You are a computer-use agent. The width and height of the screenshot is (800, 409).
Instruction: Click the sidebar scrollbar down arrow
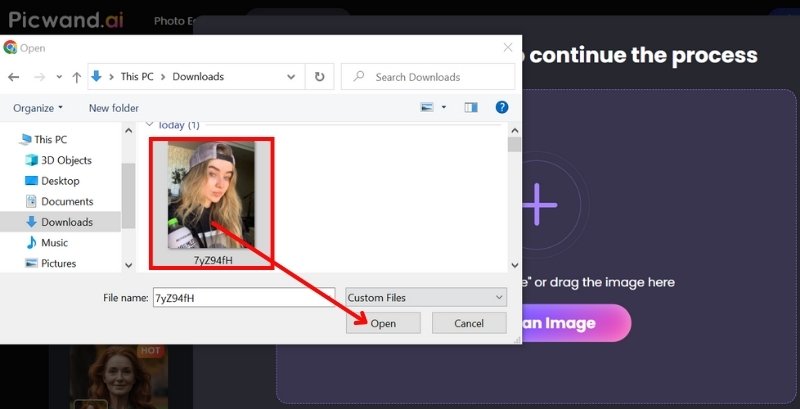click(x=129, y=265)
